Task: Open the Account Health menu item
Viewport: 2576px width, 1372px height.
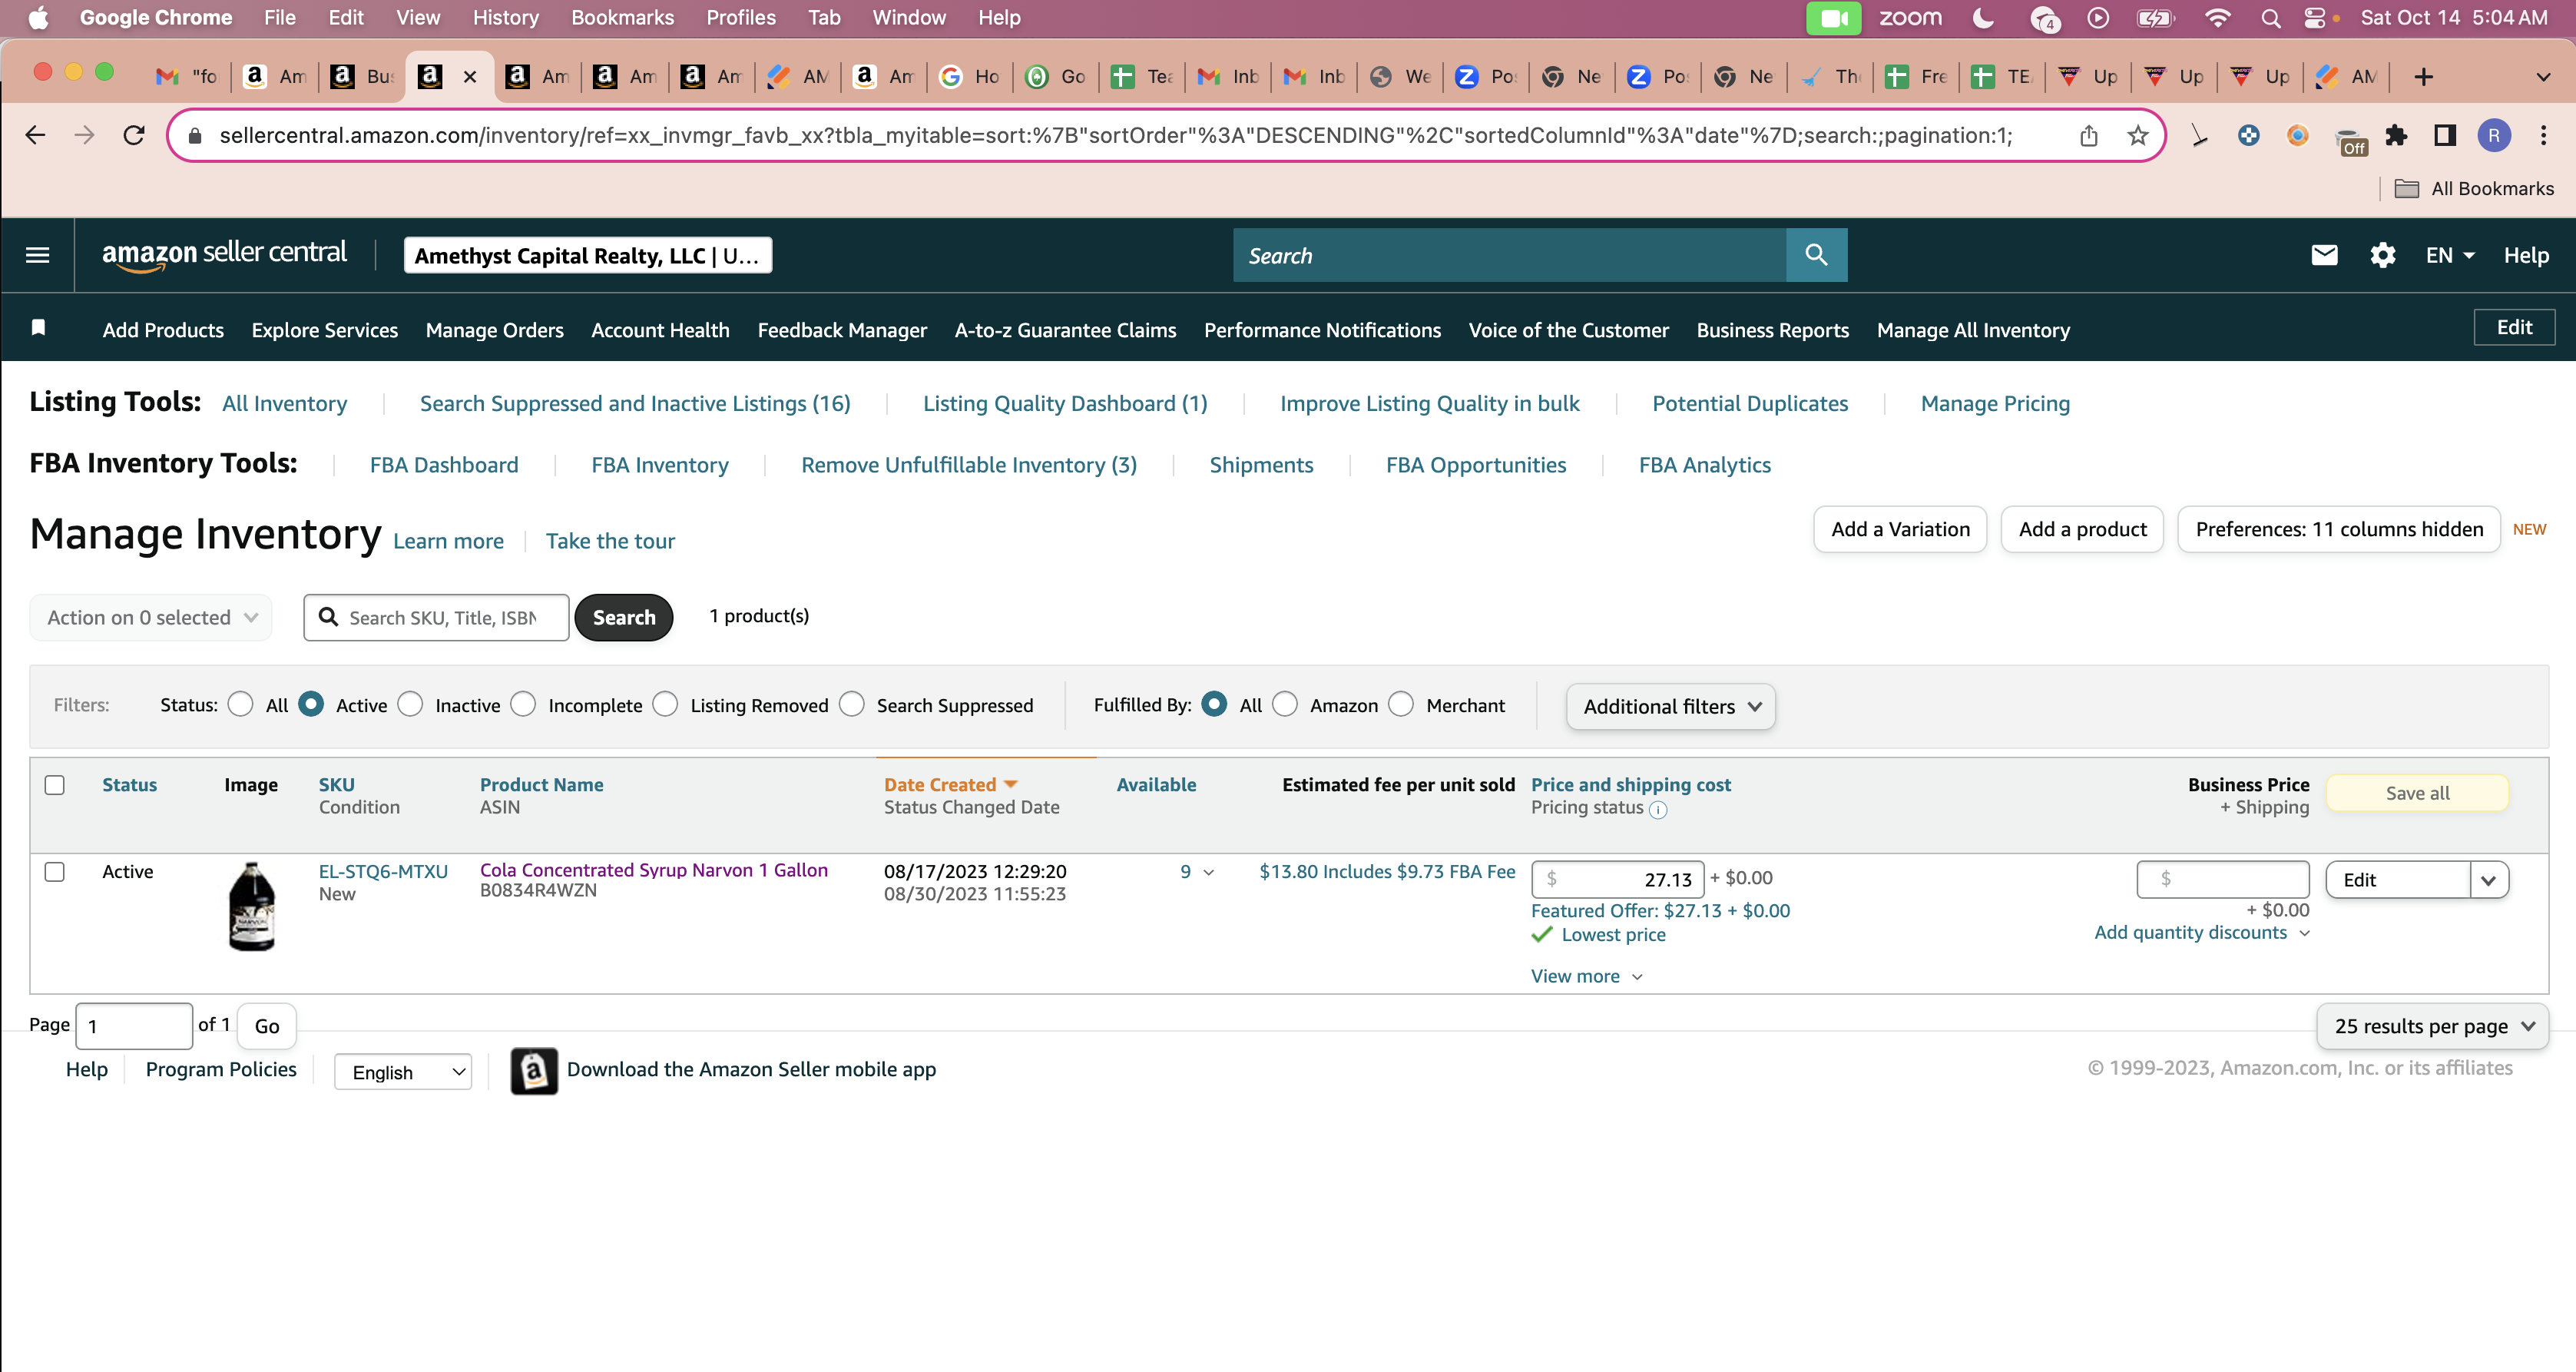Action: (660, 330)
